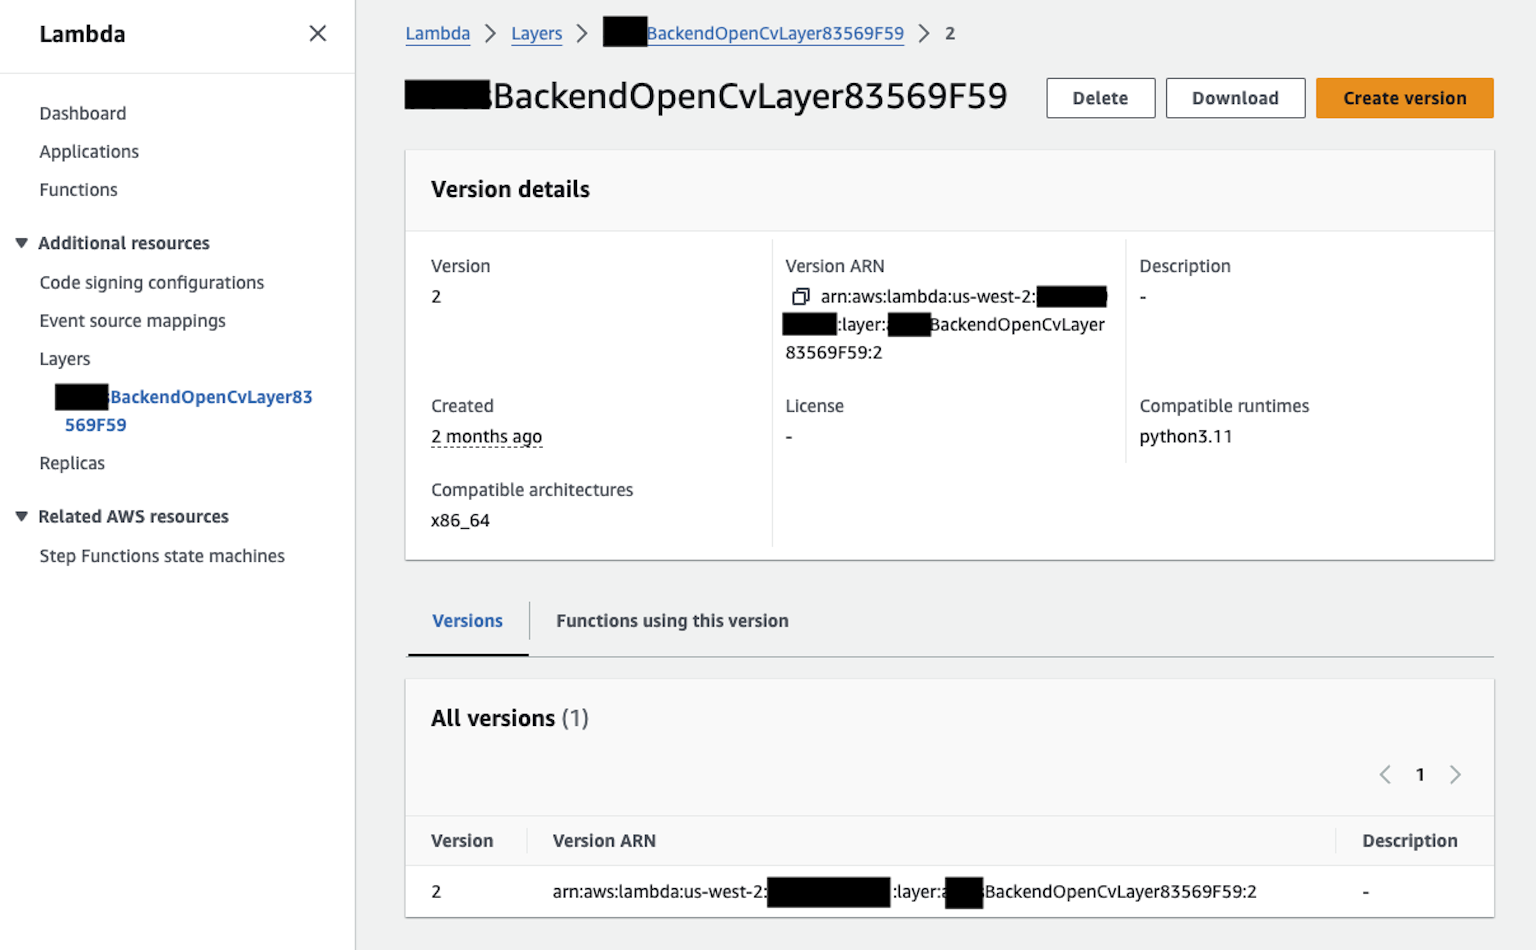Select the Versions tab
Screen dimensions: 1536x950
pyautogui.click(x=467, y=621)
